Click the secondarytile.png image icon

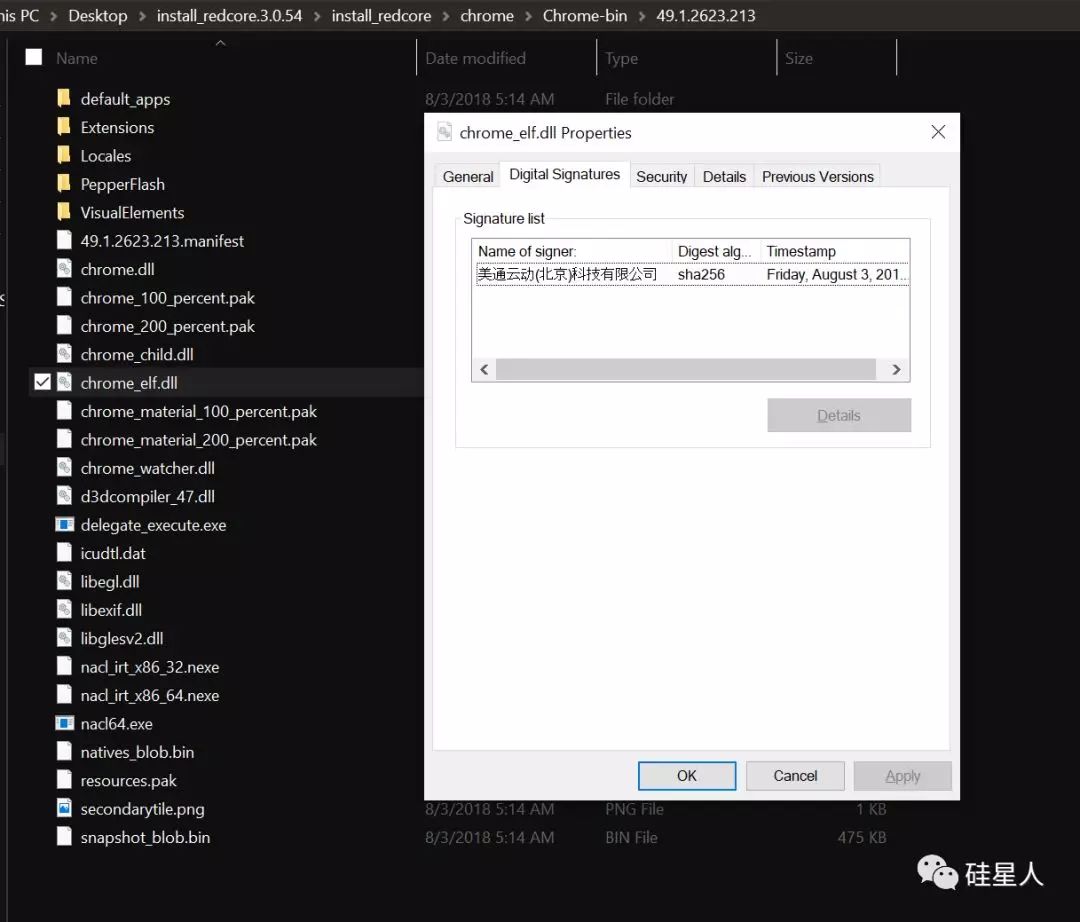[64, 808]
